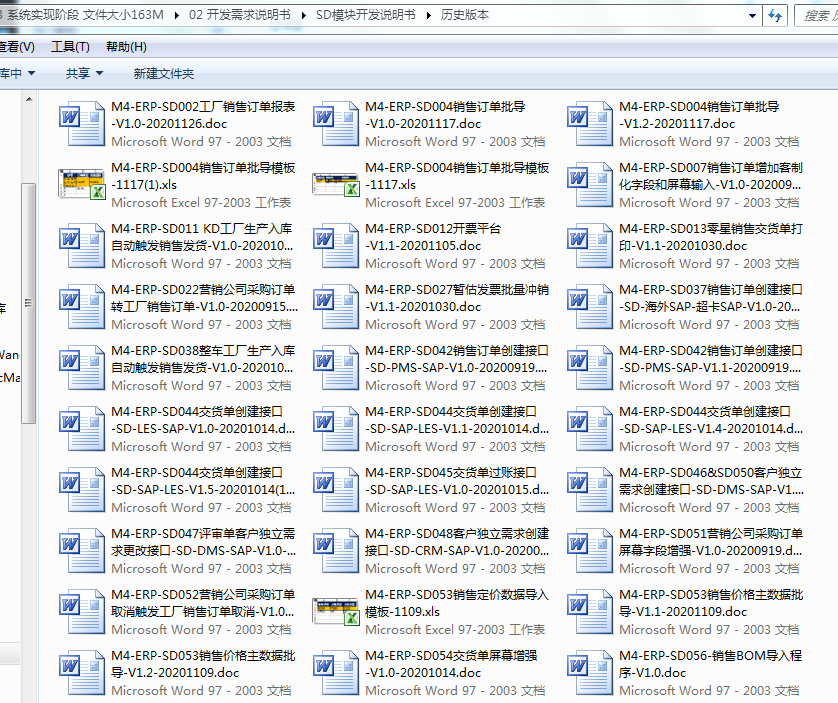Select the Excel icon of SD053销售定价数据导入模板-1109.xls
The height and width of the screenshot is (703, 838).
tap(330, 611)
